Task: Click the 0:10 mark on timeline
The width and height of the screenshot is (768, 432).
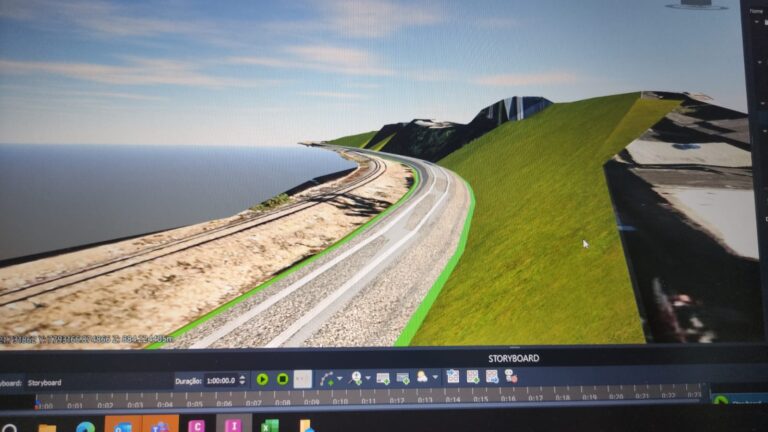Action: click(342, 400)
